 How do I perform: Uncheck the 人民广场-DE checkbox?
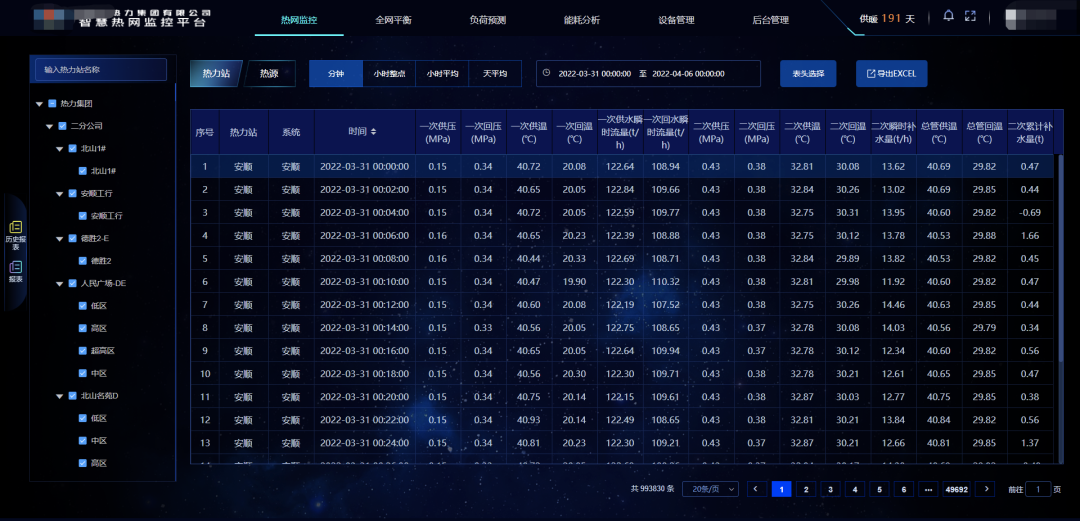[72, 283]
